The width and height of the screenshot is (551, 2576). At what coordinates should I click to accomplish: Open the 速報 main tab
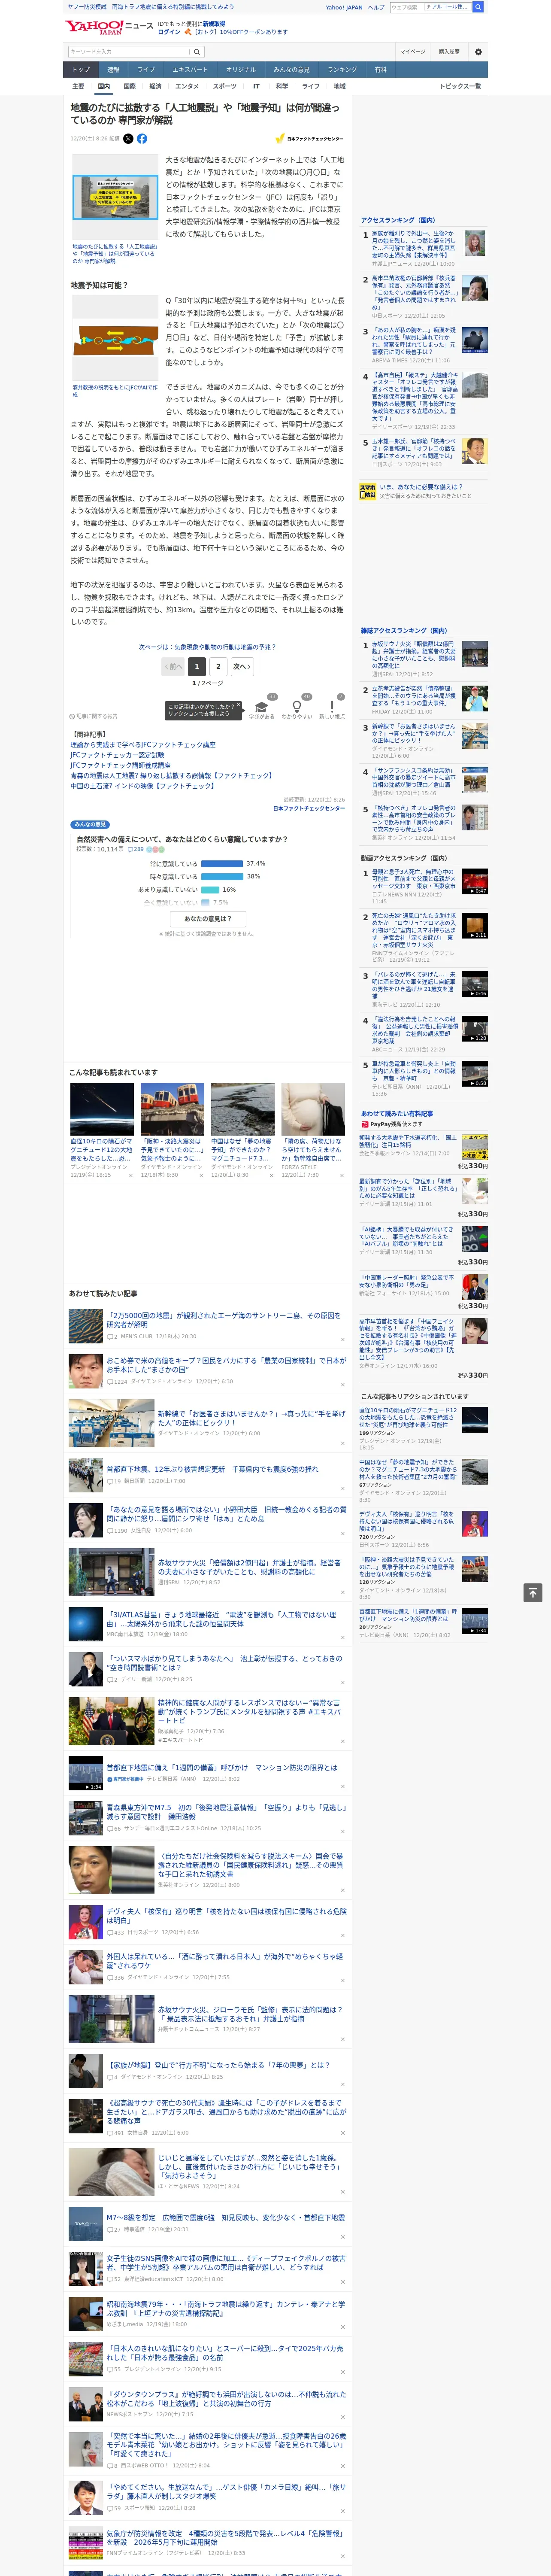113,70
